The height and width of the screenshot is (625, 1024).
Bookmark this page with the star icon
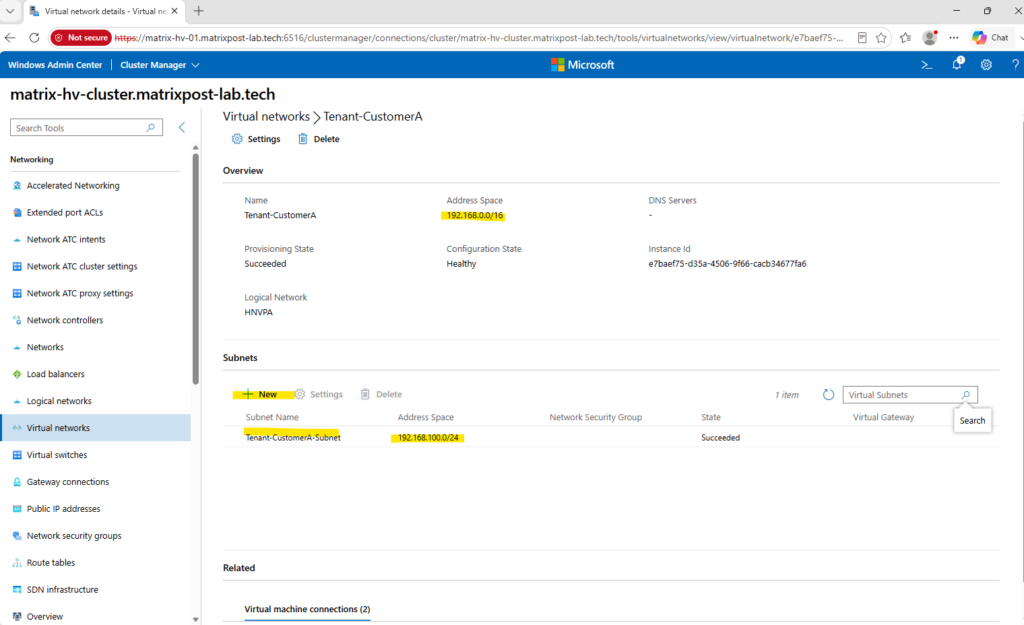pyautogui.click(x=881, y=38)
